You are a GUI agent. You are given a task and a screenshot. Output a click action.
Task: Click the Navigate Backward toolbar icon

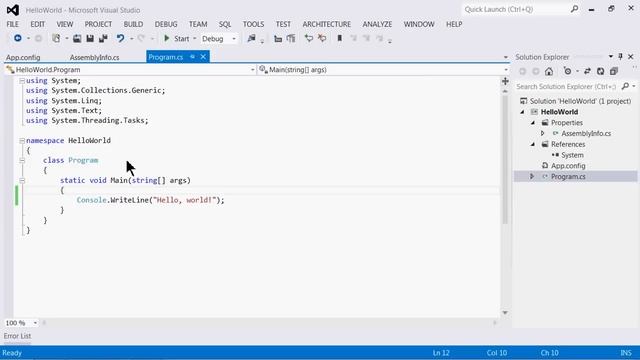pyautogui.click(x=18, y=38)
